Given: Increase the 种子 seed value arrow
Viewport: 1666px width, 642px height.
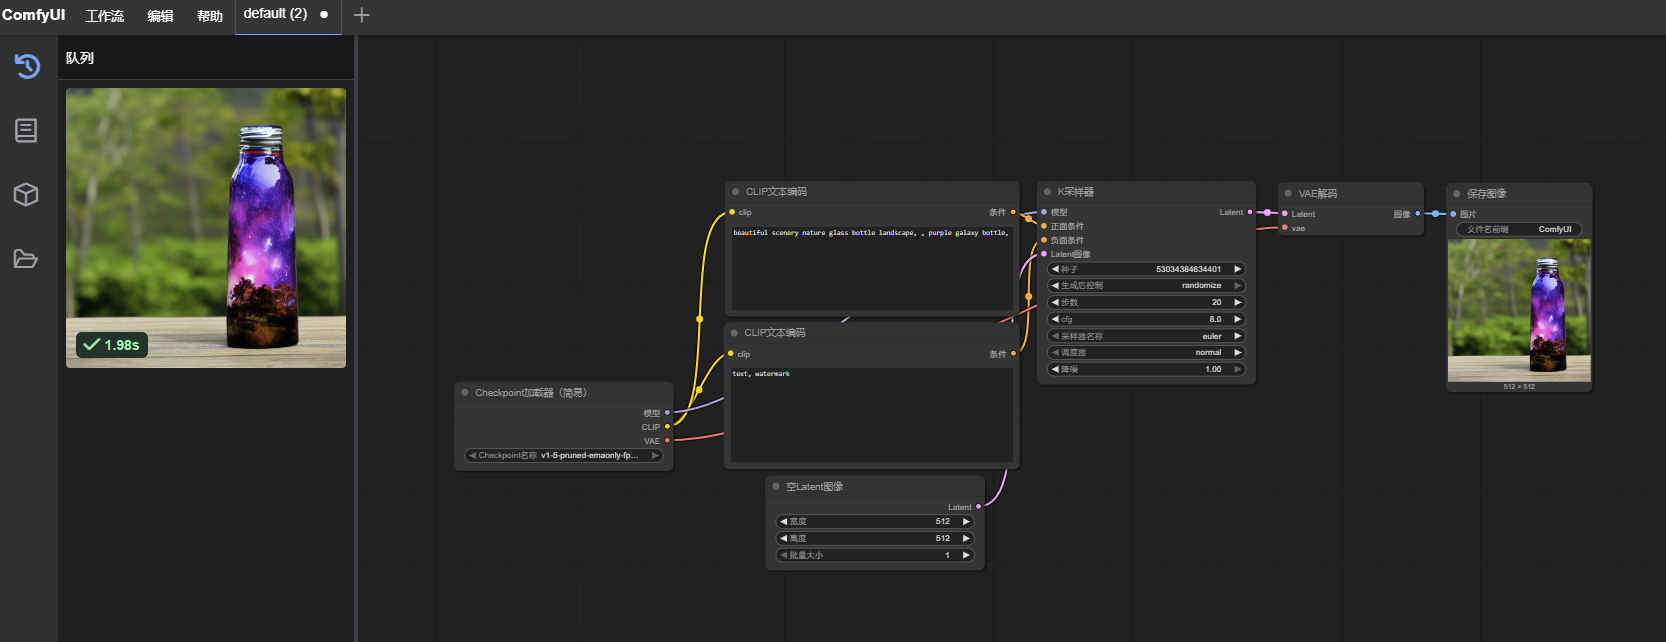Looking at the screenshot, I should [x=1237, y=269].
